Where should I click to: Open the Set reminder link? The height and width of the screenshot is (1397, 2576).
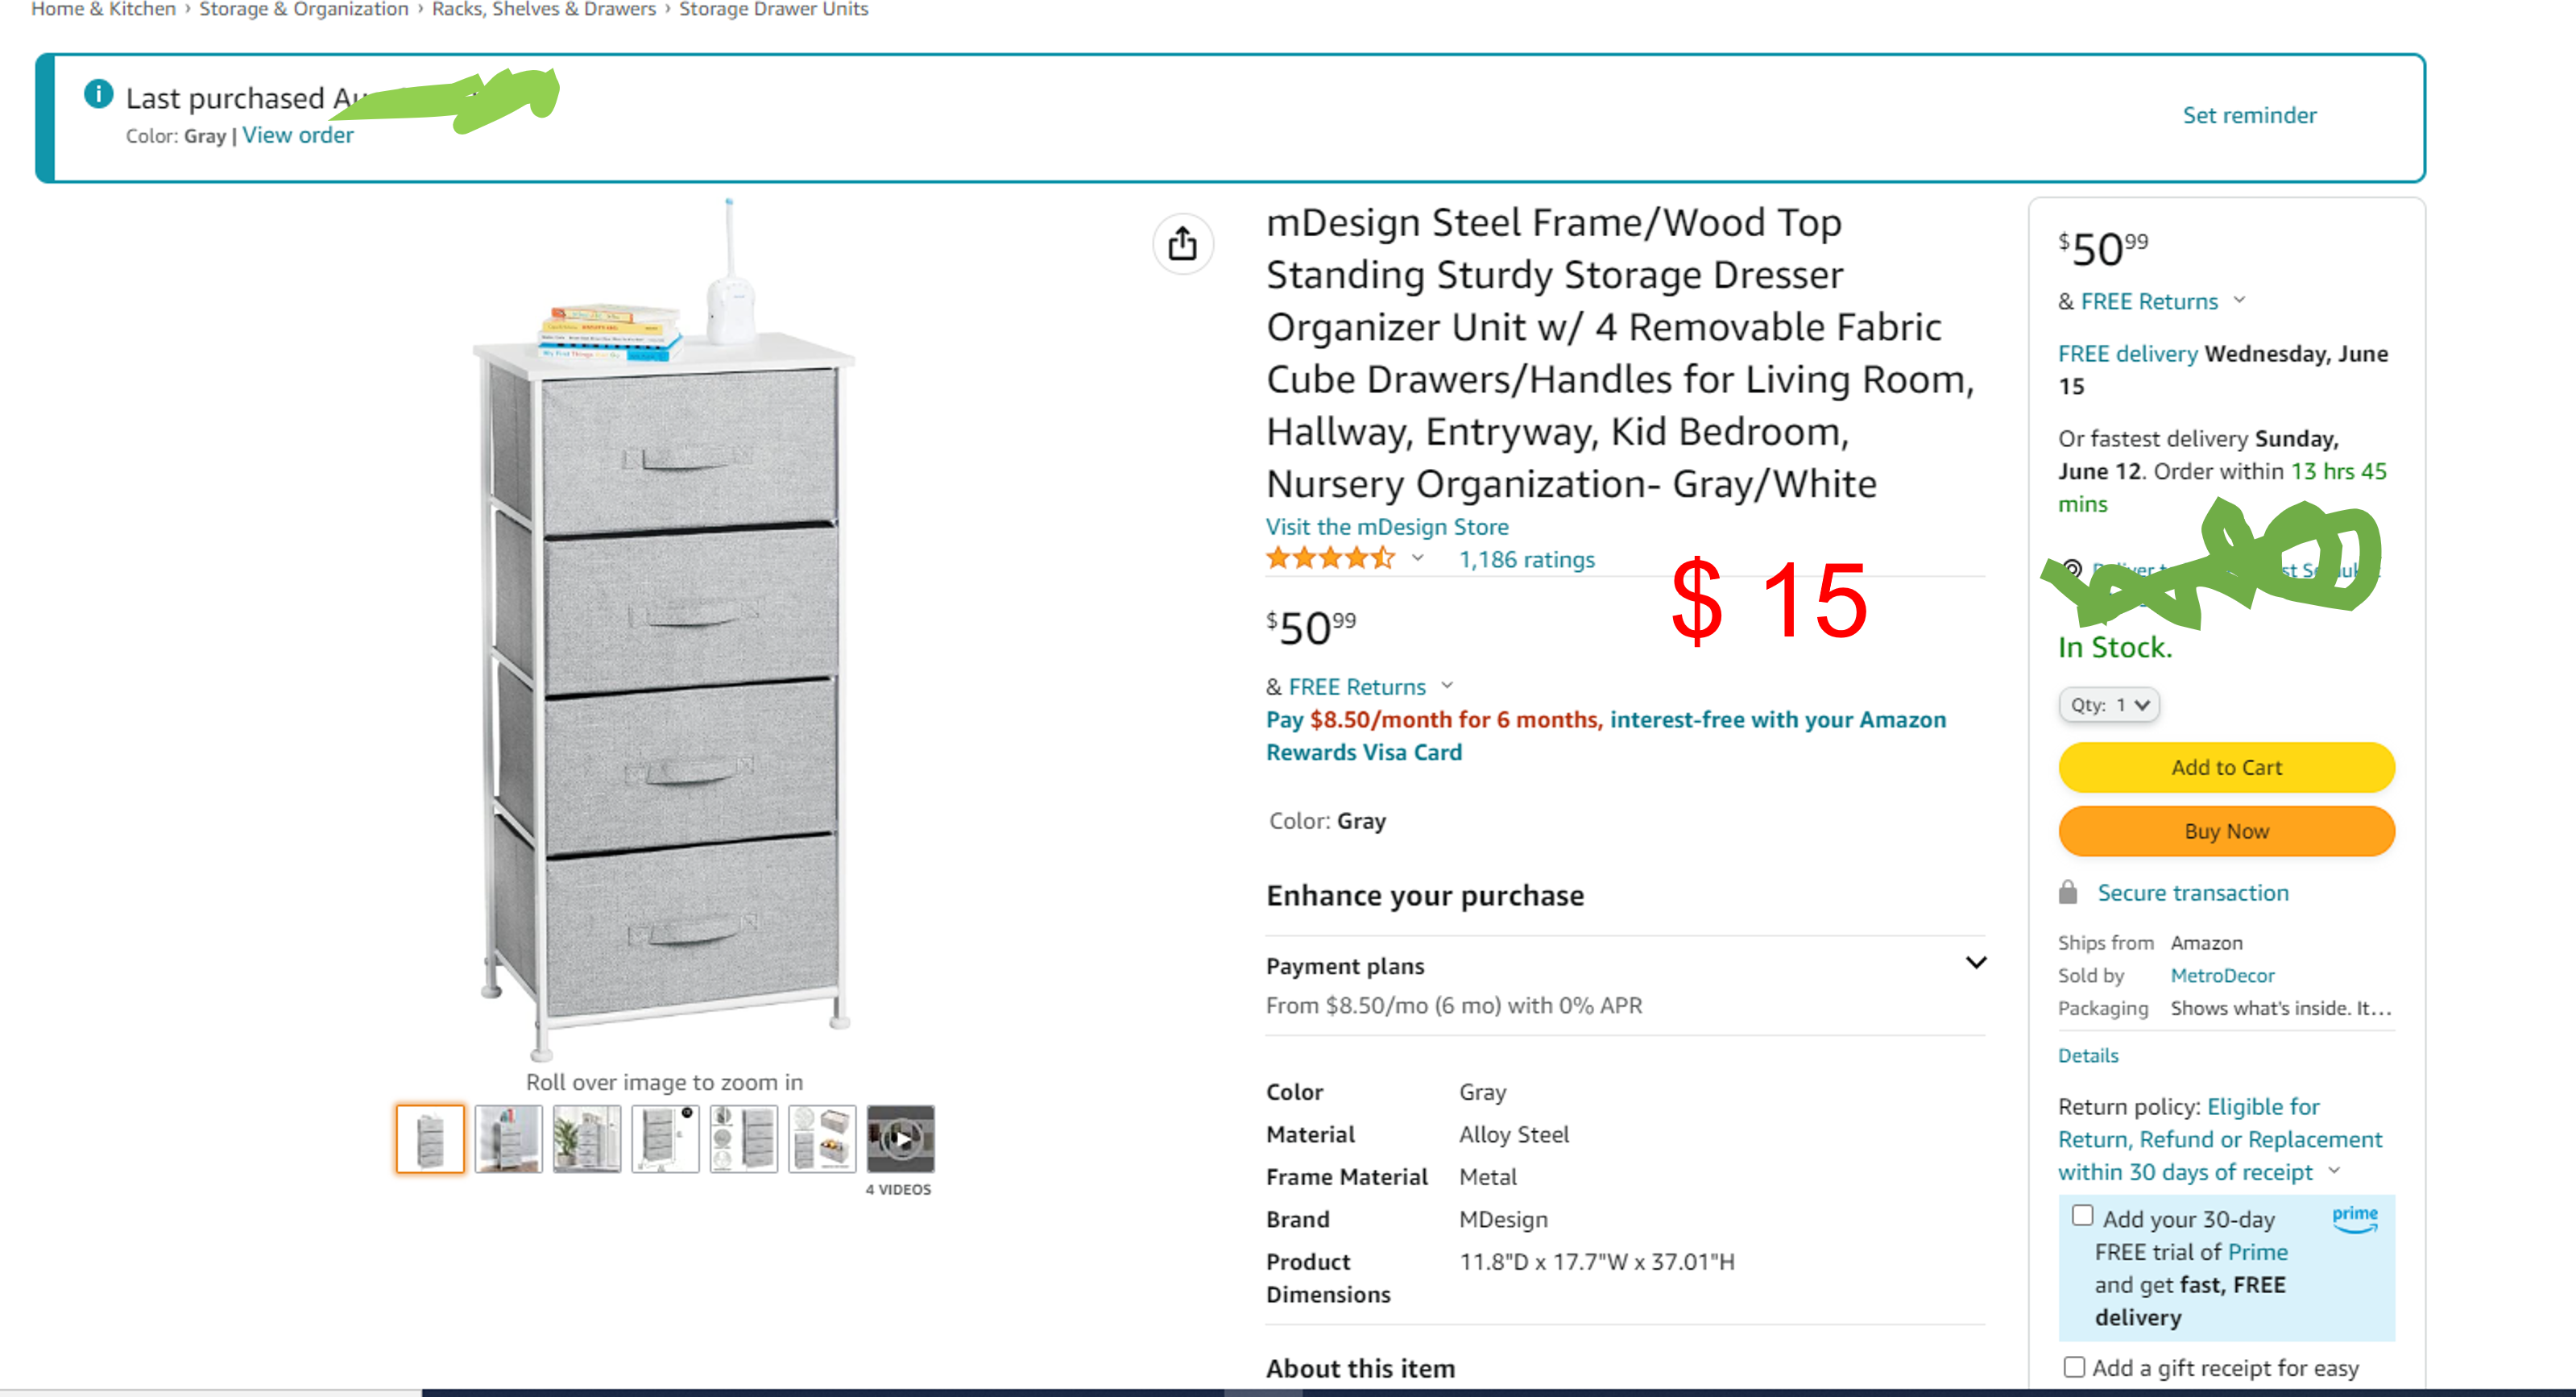click(2249, 116)
